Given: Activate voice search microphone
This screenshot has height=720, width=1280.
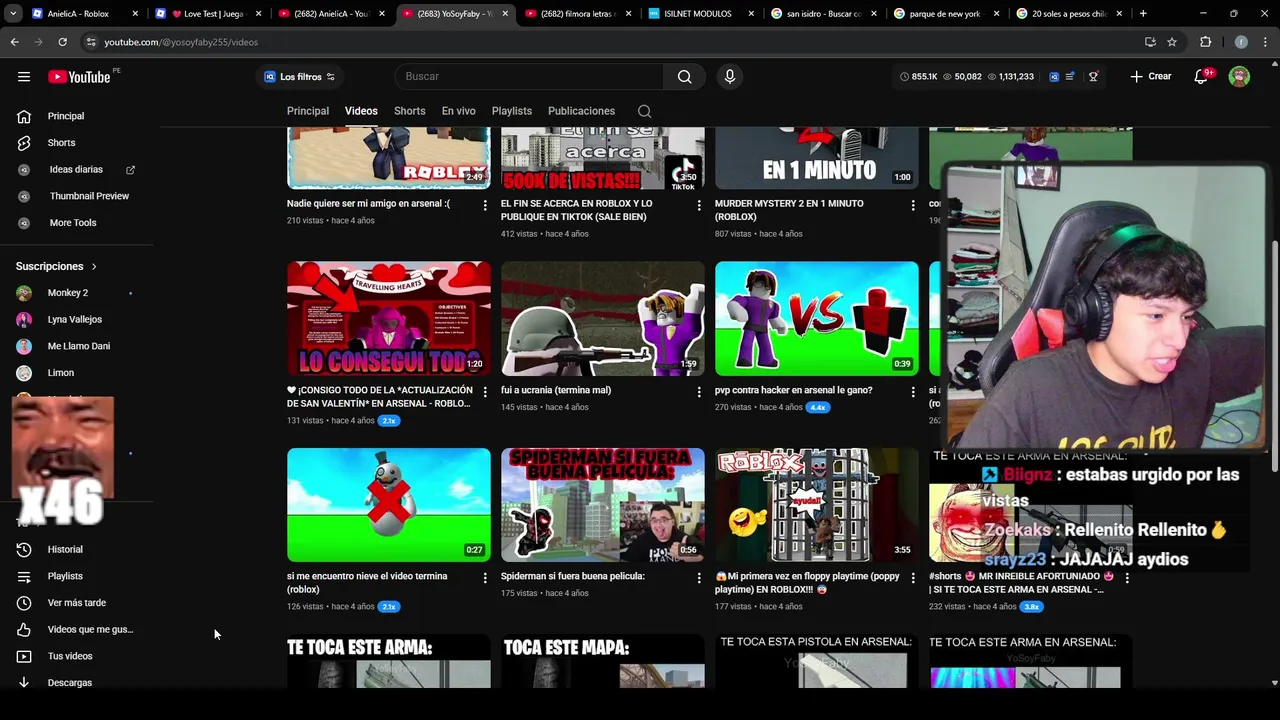Looking at the screenshot, I should (x=730, y=76).
